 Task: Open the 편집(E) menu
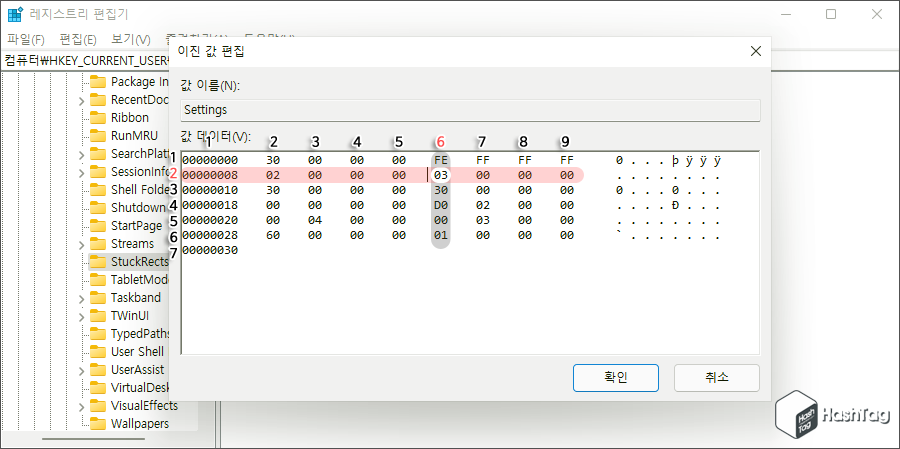point(78,40)
